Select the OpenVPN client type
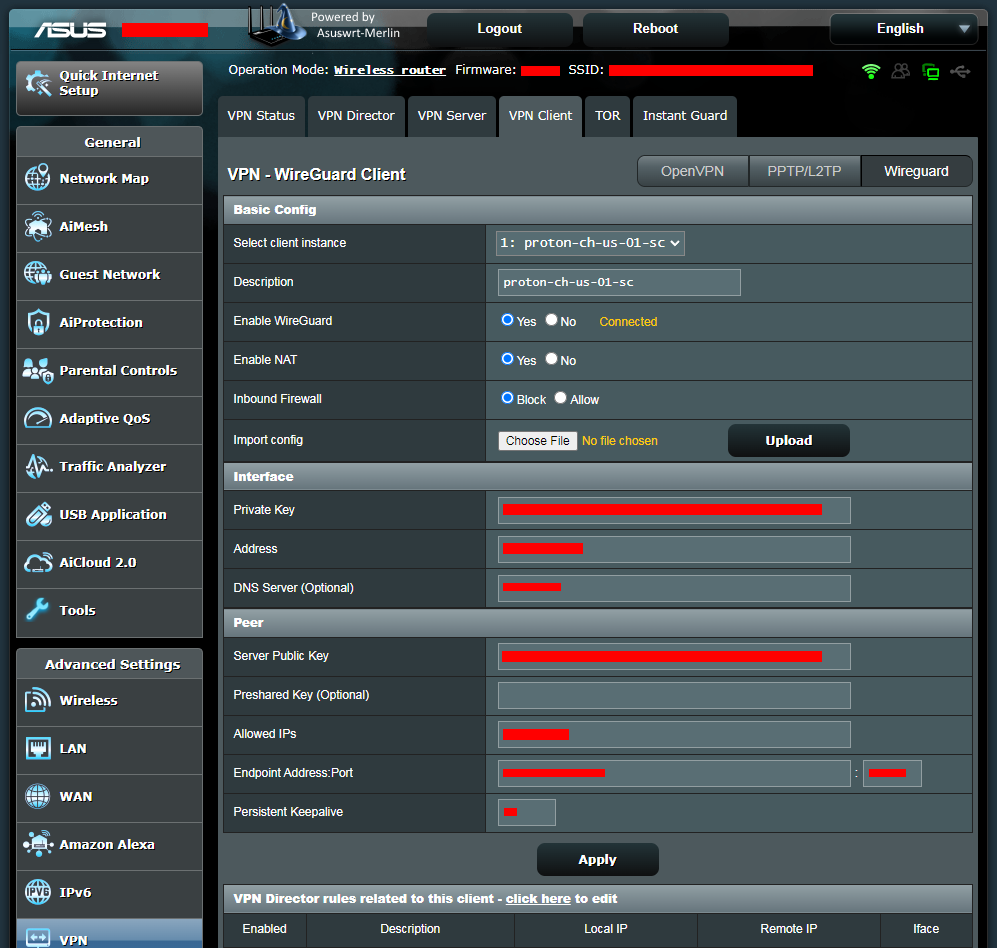 692,171
